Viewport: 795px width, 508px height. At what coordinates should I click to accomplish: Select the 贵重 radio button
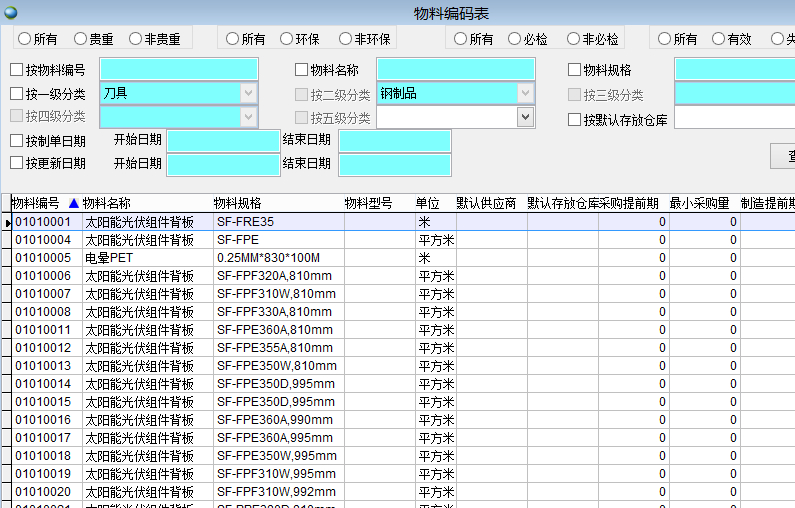point(81,39)
